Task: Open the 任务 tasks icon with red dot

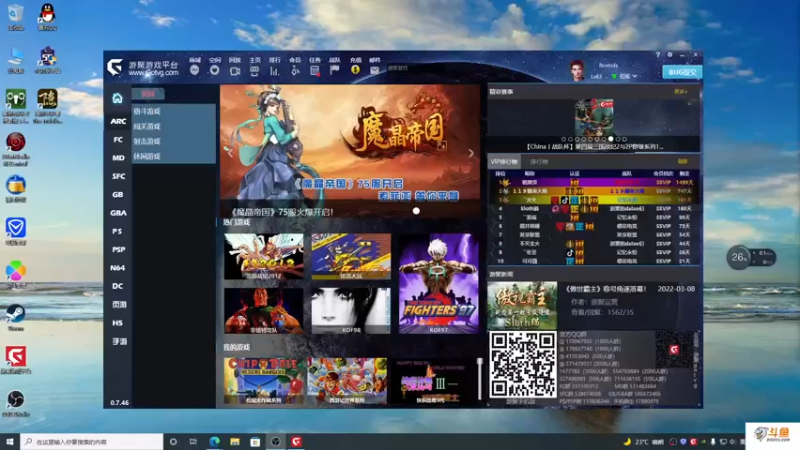Action: click(x=315, y=71)
